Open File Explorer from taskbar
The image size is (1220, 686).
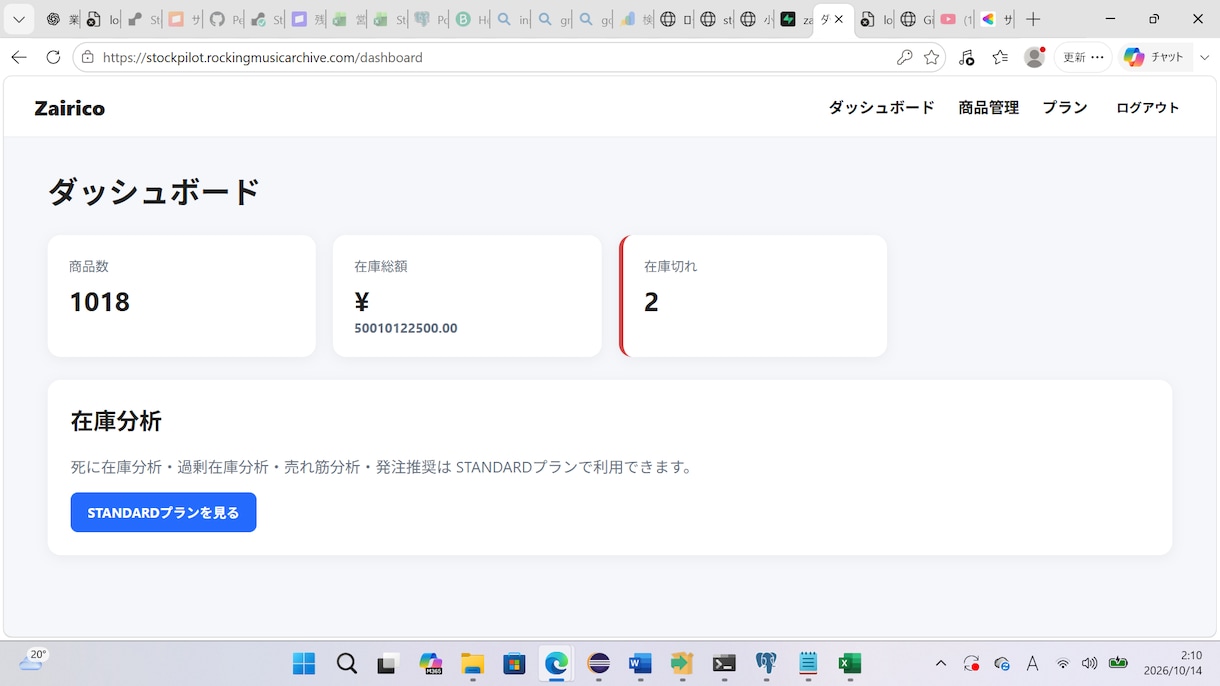coord(472,663)
